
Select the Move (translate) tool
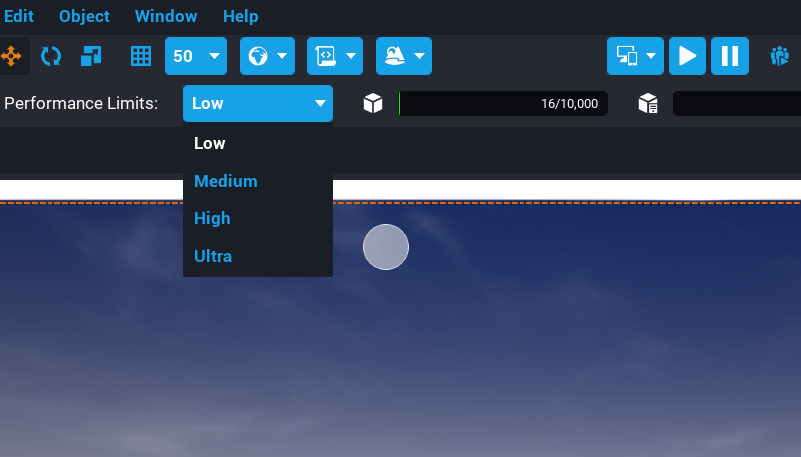[12, 56]
